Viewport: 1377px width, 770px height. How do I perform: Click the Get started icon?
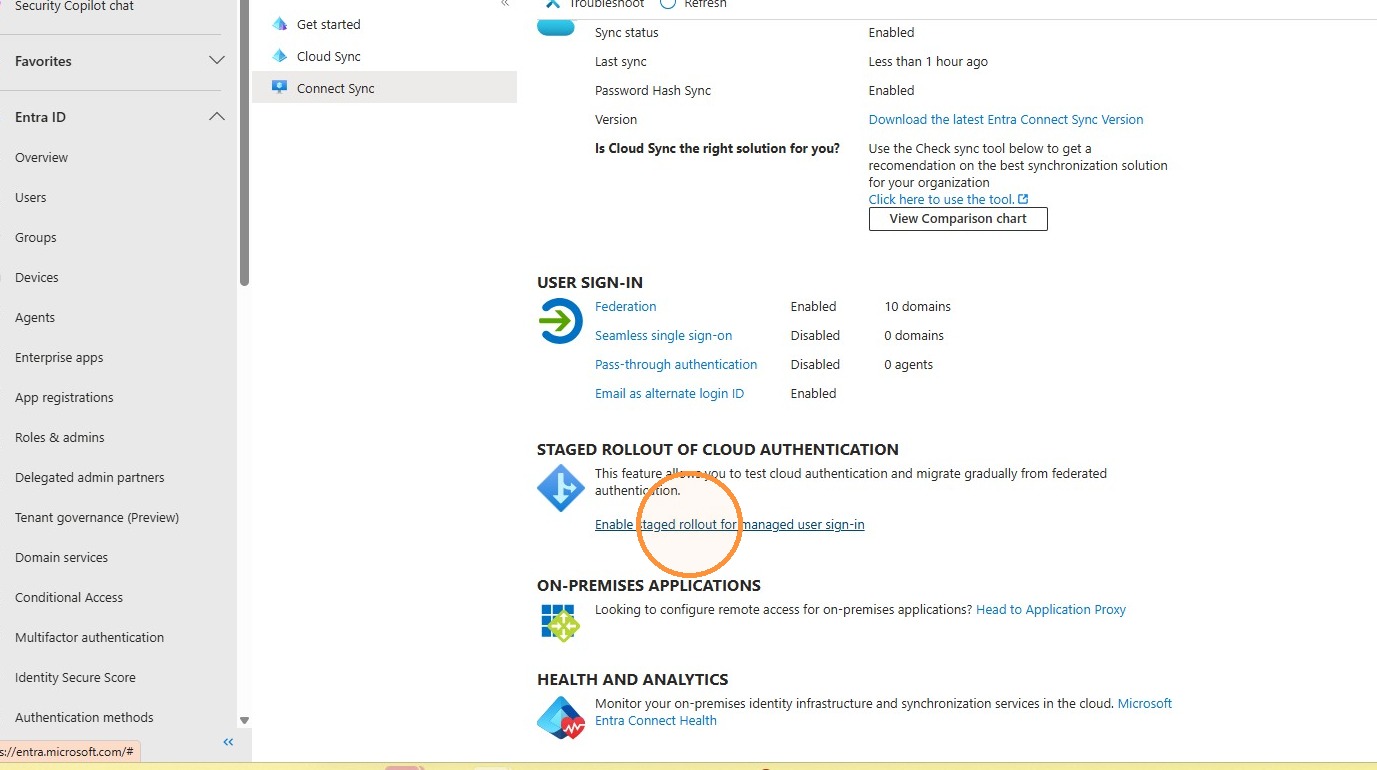click(x=279, y=24)
